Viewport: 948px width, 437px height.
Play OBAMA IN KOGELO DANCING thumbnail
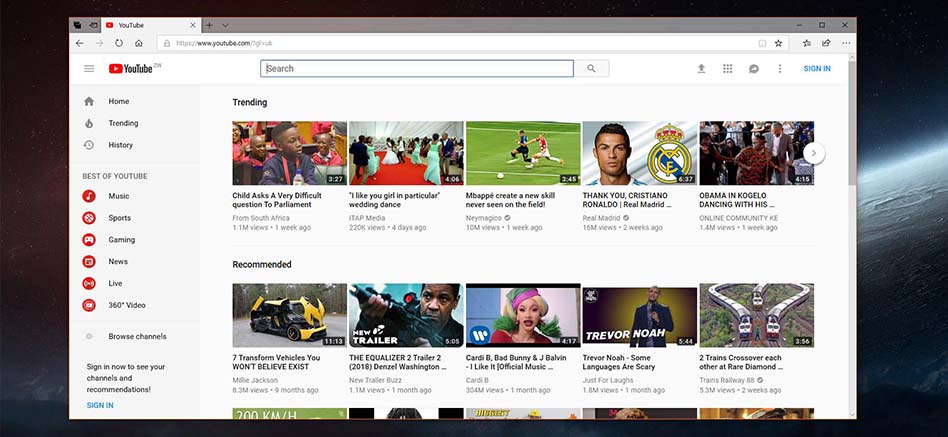(756, 153)
